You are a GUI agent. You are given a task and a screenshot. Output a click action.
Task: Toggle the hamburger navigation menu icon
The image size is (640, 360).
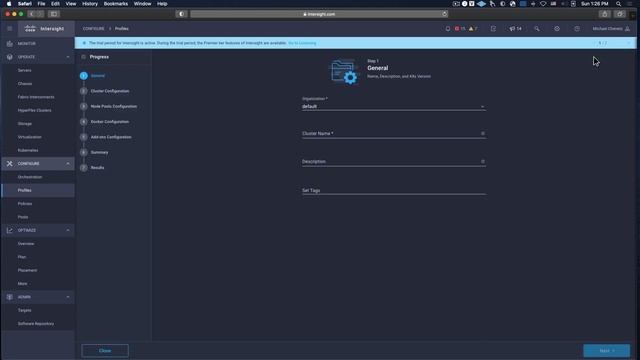9,29
